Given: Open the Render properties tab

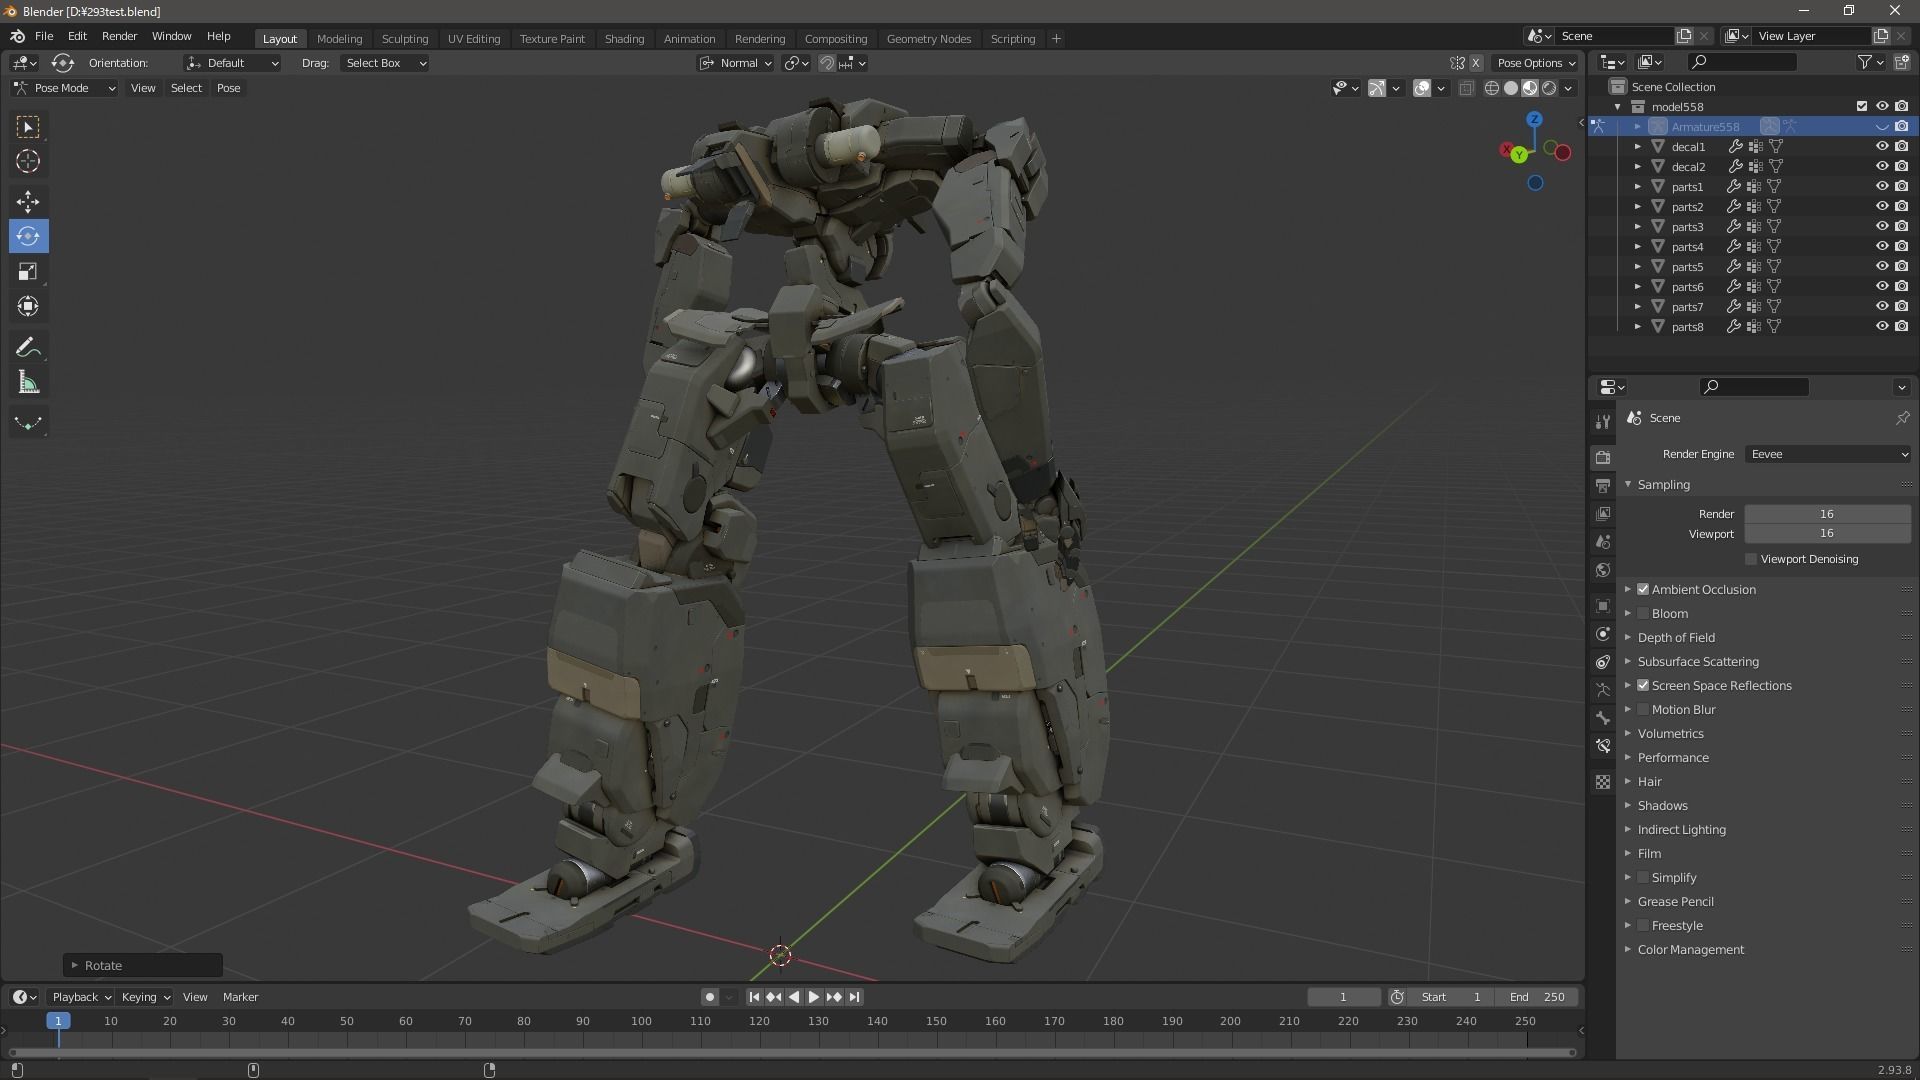Looking at the screenshot, I should click(x=1603, y=457).
